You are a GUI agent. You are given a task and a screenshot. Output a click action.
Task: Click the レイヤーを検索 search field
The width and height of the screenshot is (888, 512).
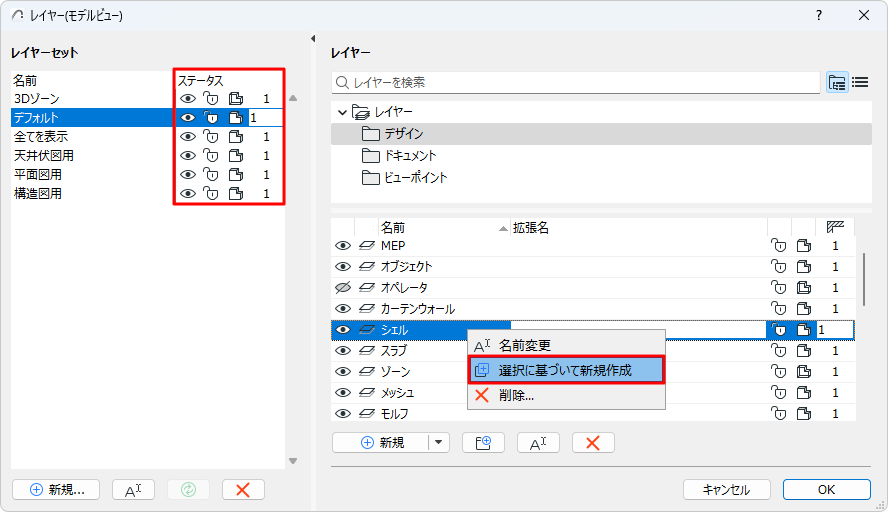pyautogui.click(x=576, y=83)
